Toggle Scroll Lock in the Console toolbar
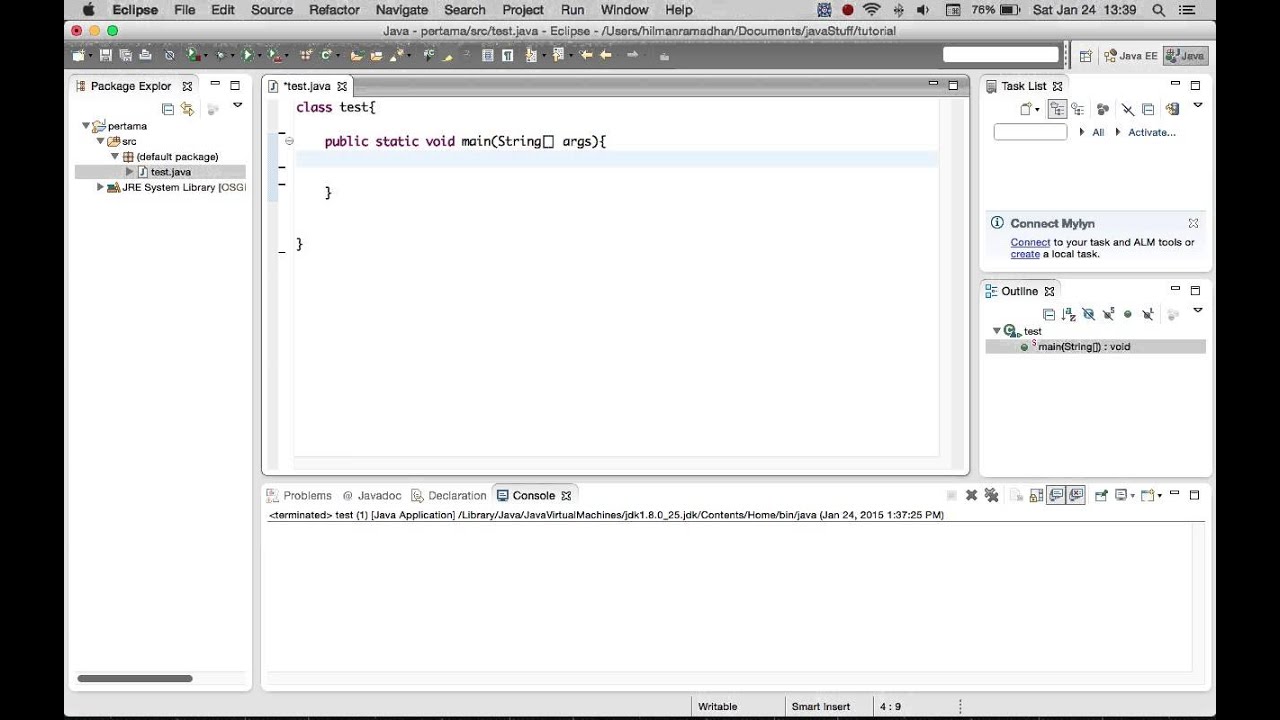The height and width of the screenshot is (720, 1280). 1036,495
